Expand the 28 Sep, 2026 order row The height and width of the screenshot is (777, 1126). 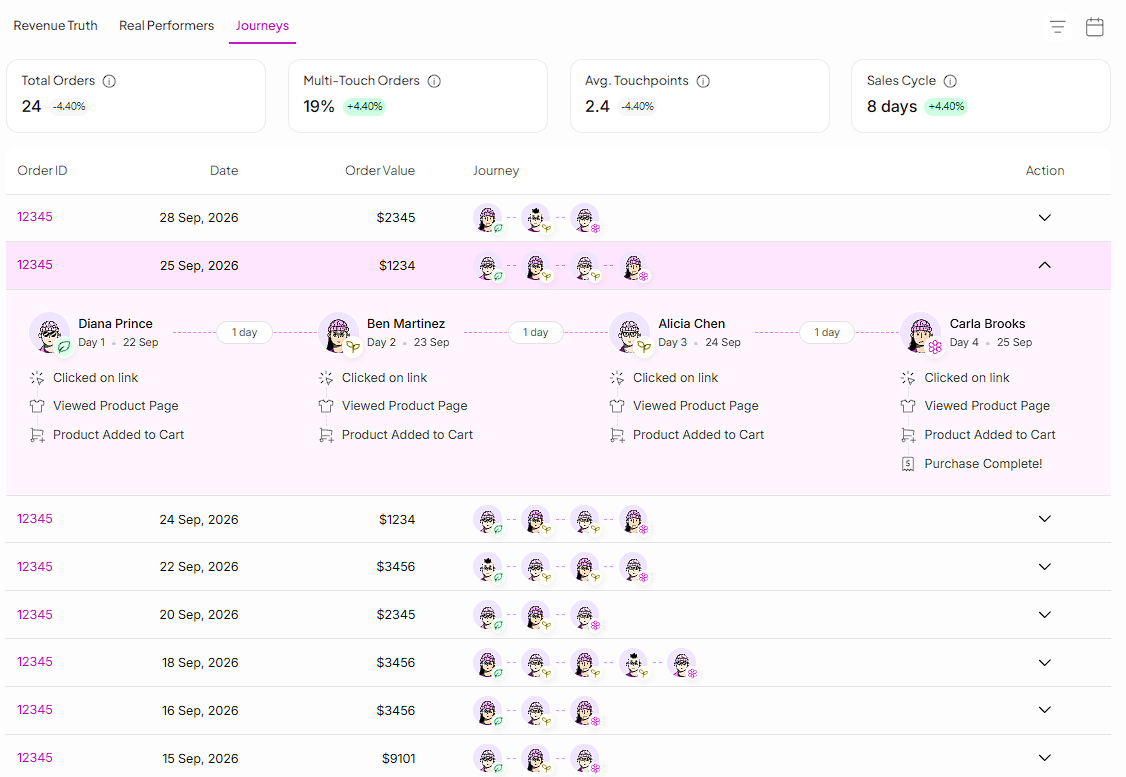(x=1045, y=218)
